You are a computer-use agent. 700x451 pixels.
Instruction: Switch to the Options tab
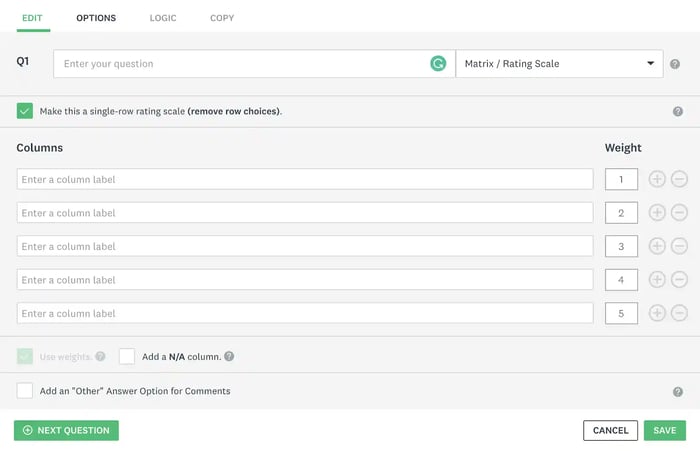[96, 18]
